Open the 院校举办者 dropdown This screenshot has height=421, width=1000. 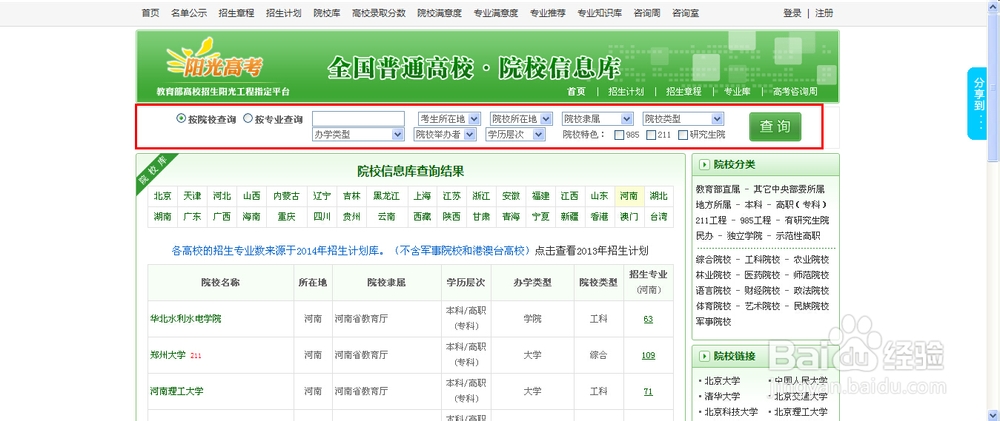[x=445, y=135]
